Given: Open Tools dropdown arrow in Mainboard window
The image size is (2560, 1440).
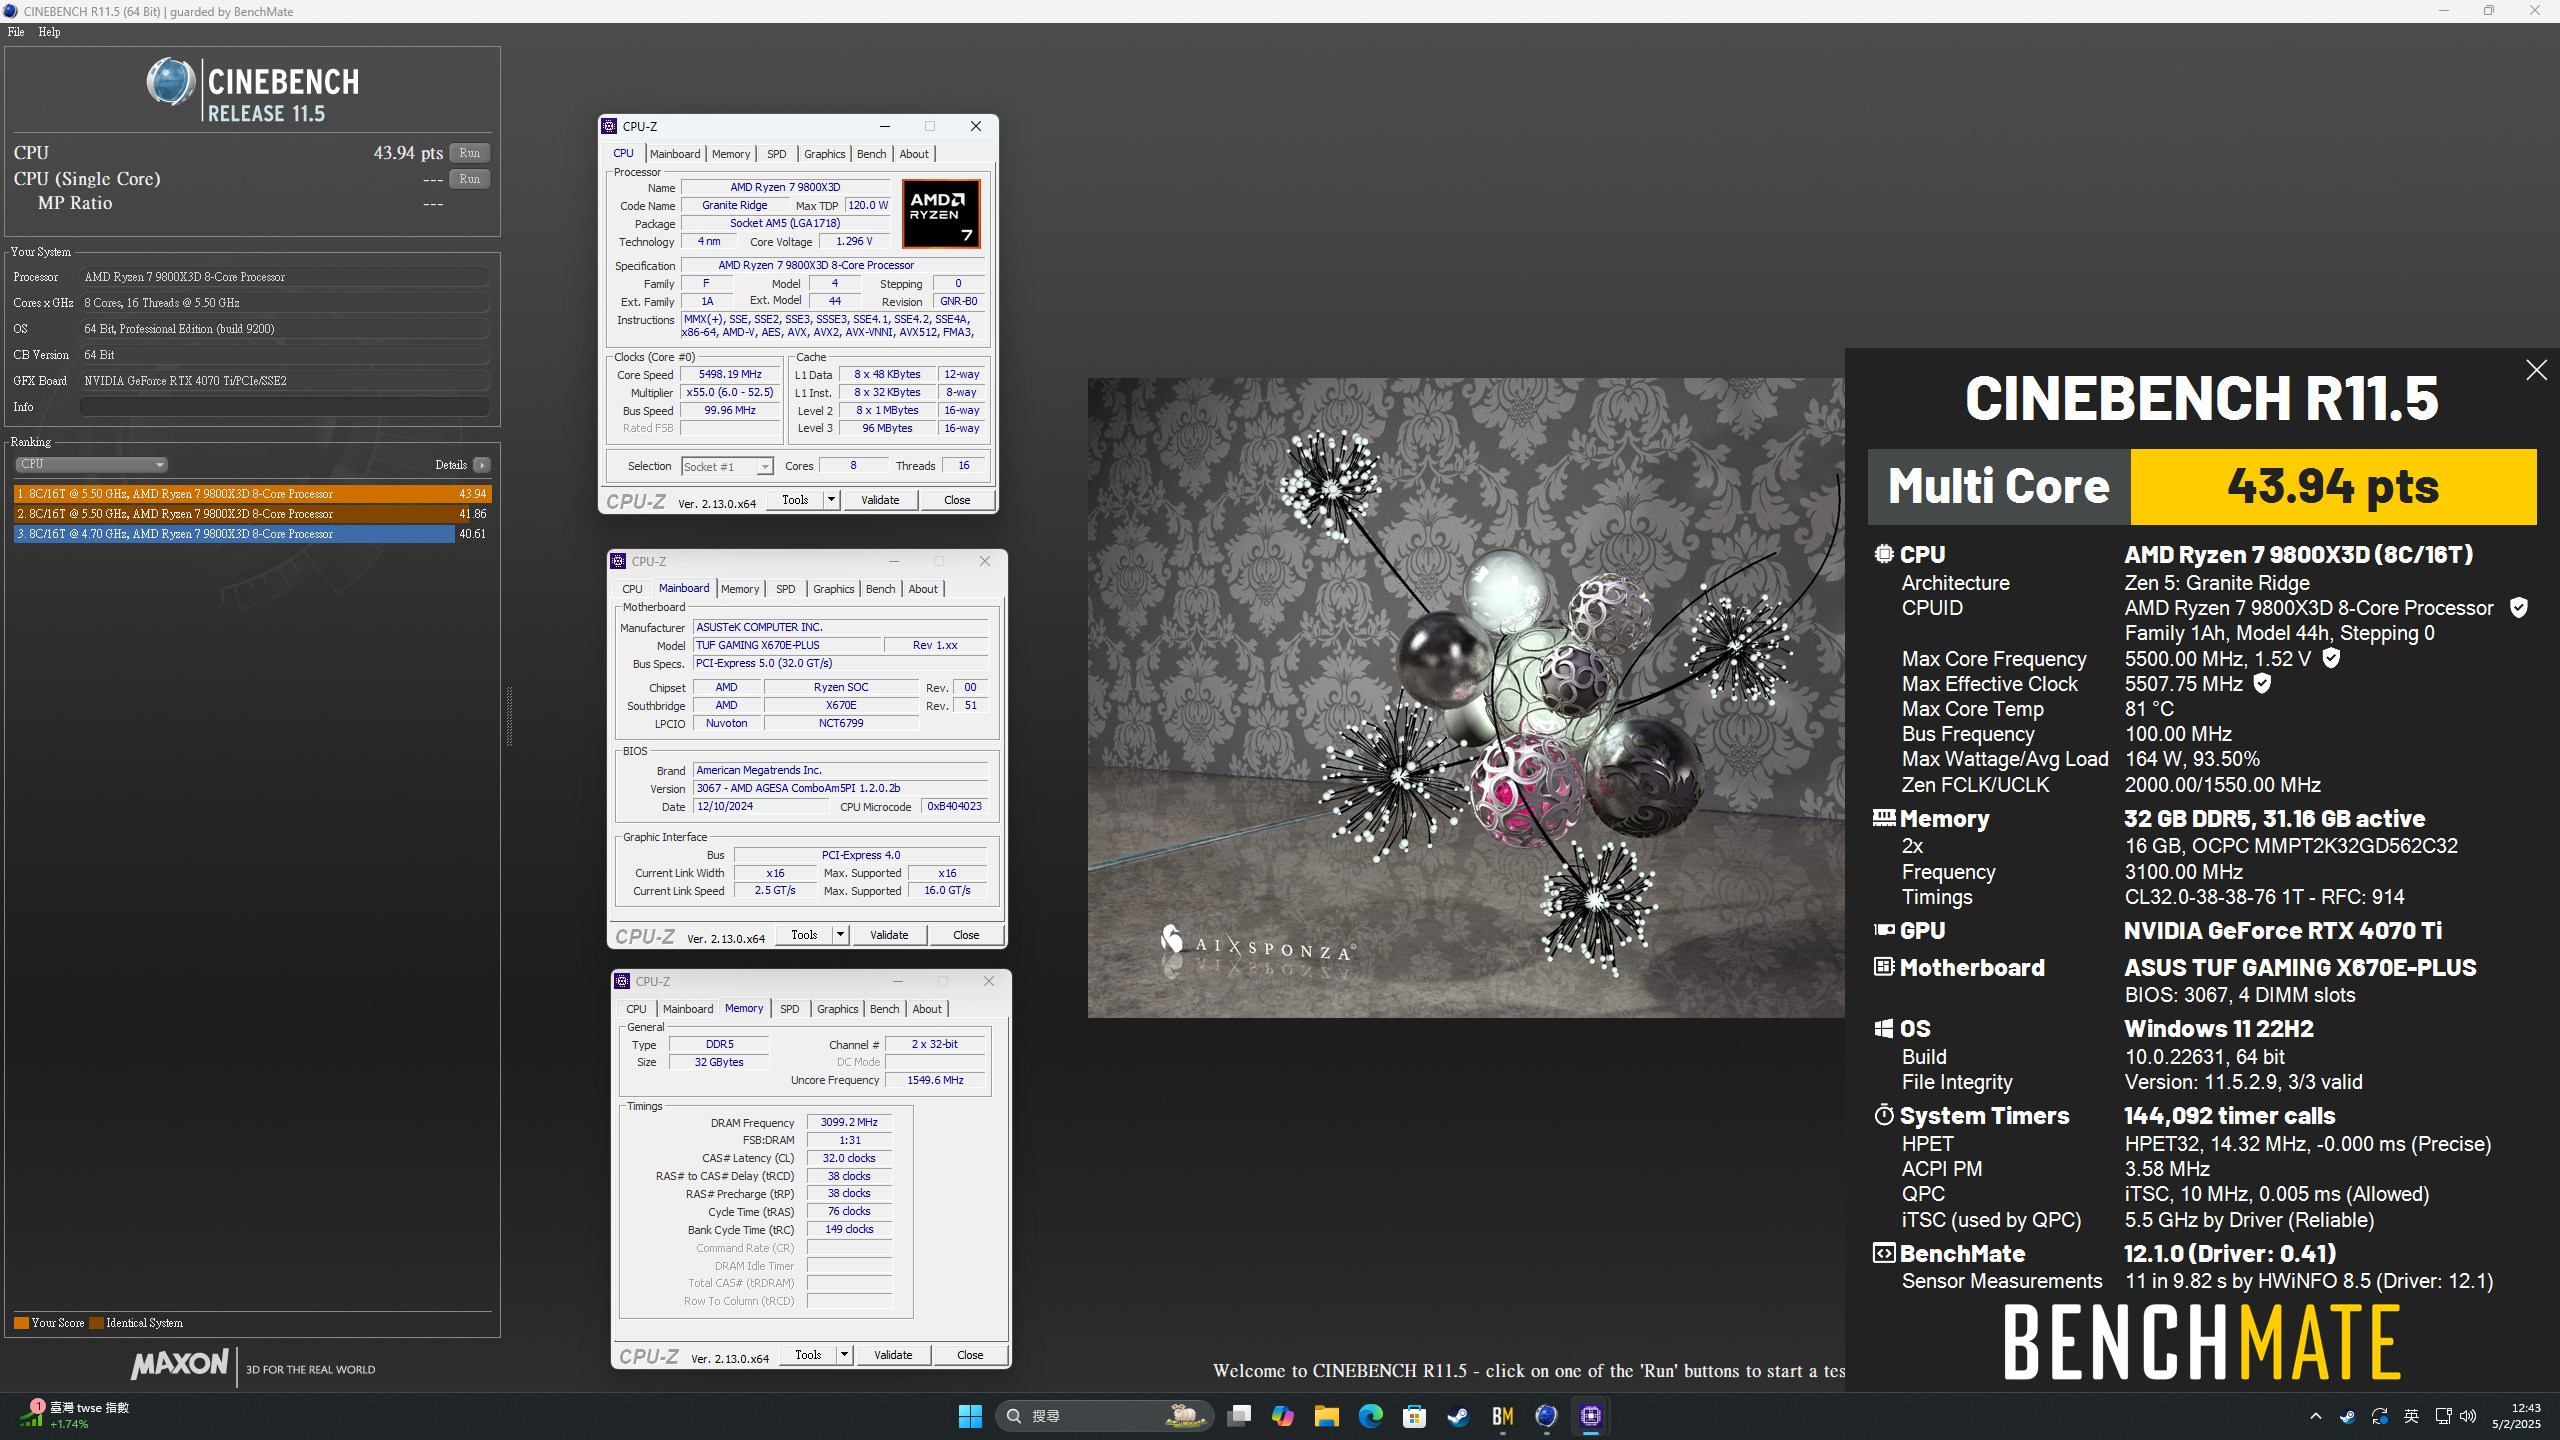Looking at the screenshot, I should pos(840,935).
